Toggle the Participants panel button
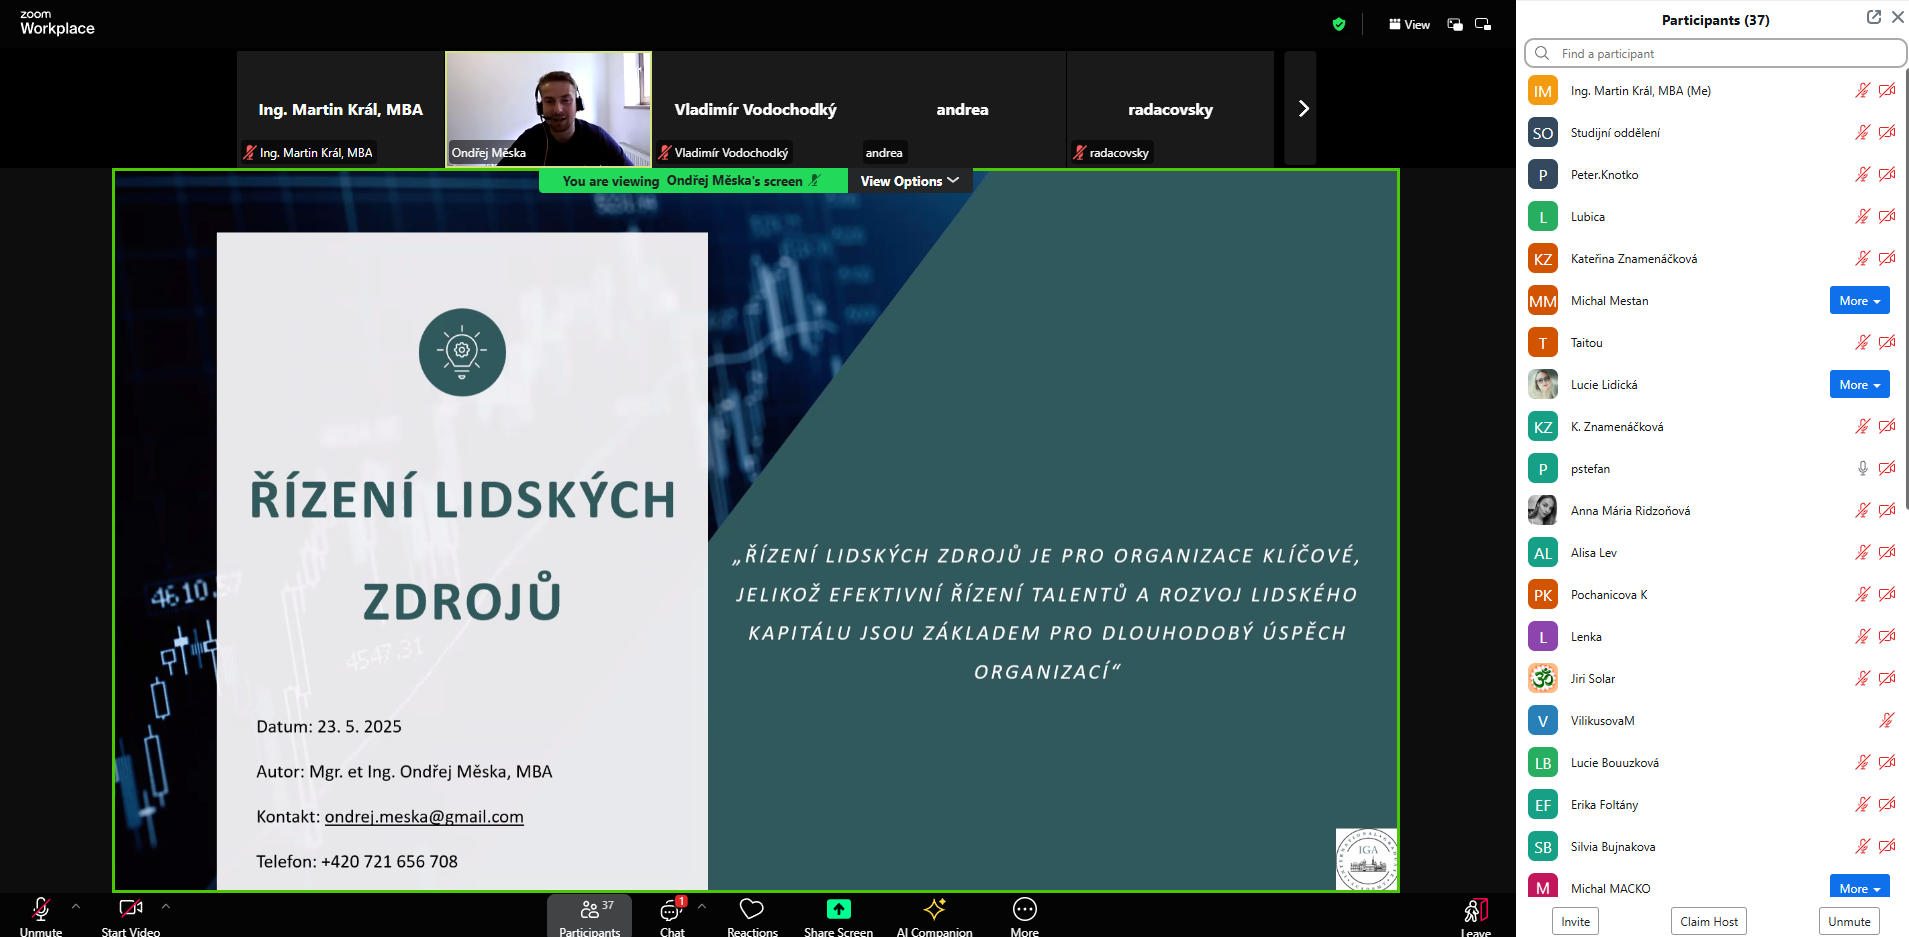This screenshot has height=937, width=1909. click(x=589, y=914)
